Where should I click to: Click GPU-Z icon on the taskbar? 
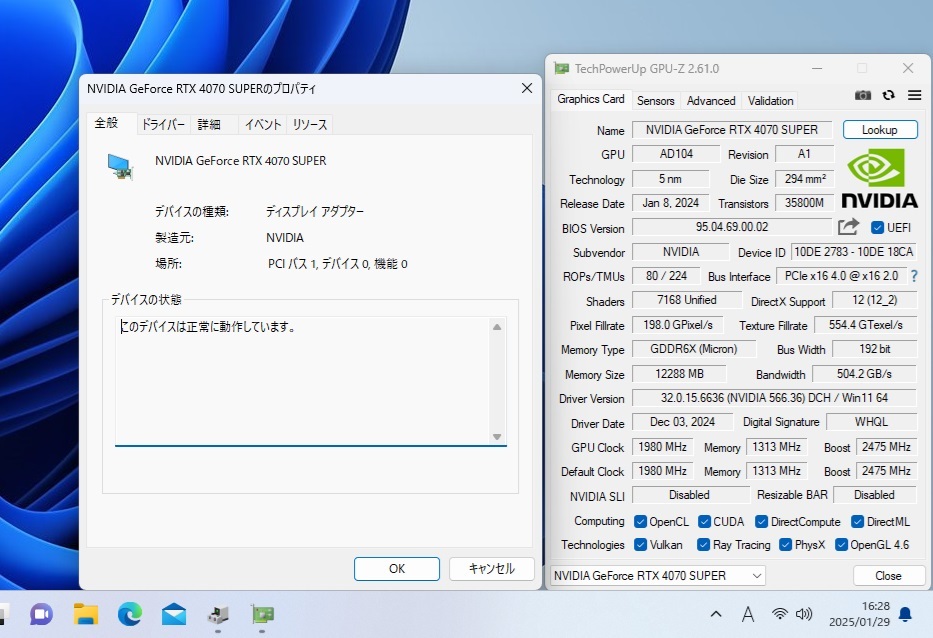click(262, 614)
